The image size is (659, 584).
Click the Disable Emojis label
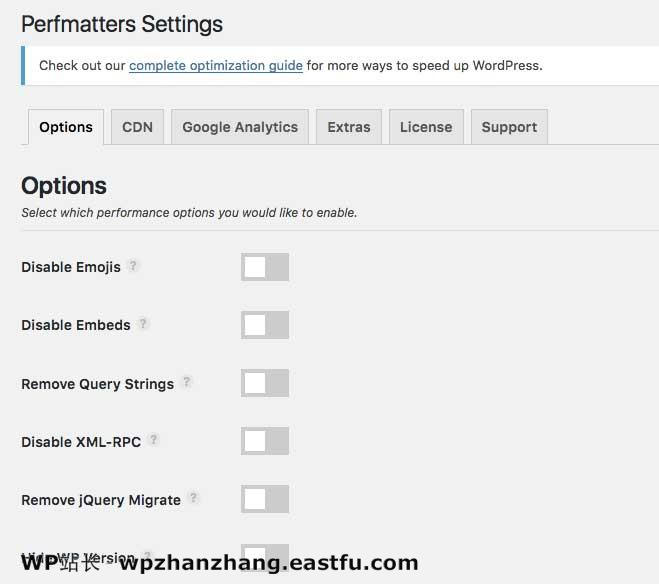click(x=71, y=267)
